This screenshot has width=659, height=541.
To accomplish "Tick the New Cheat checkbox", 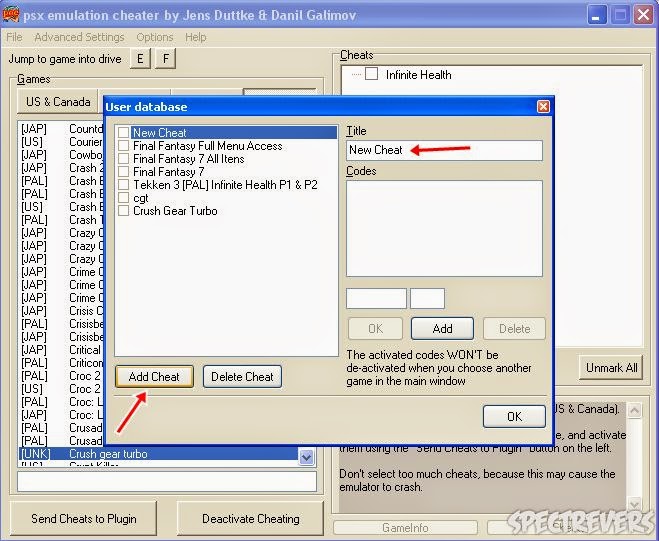I will click(x=123, y=132).
